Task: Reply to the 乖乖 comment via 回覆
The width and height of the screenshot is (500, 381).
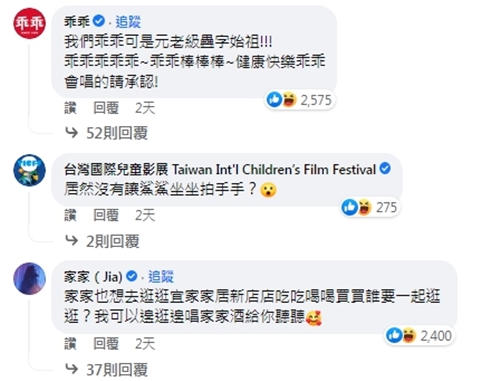Action: 106,108
